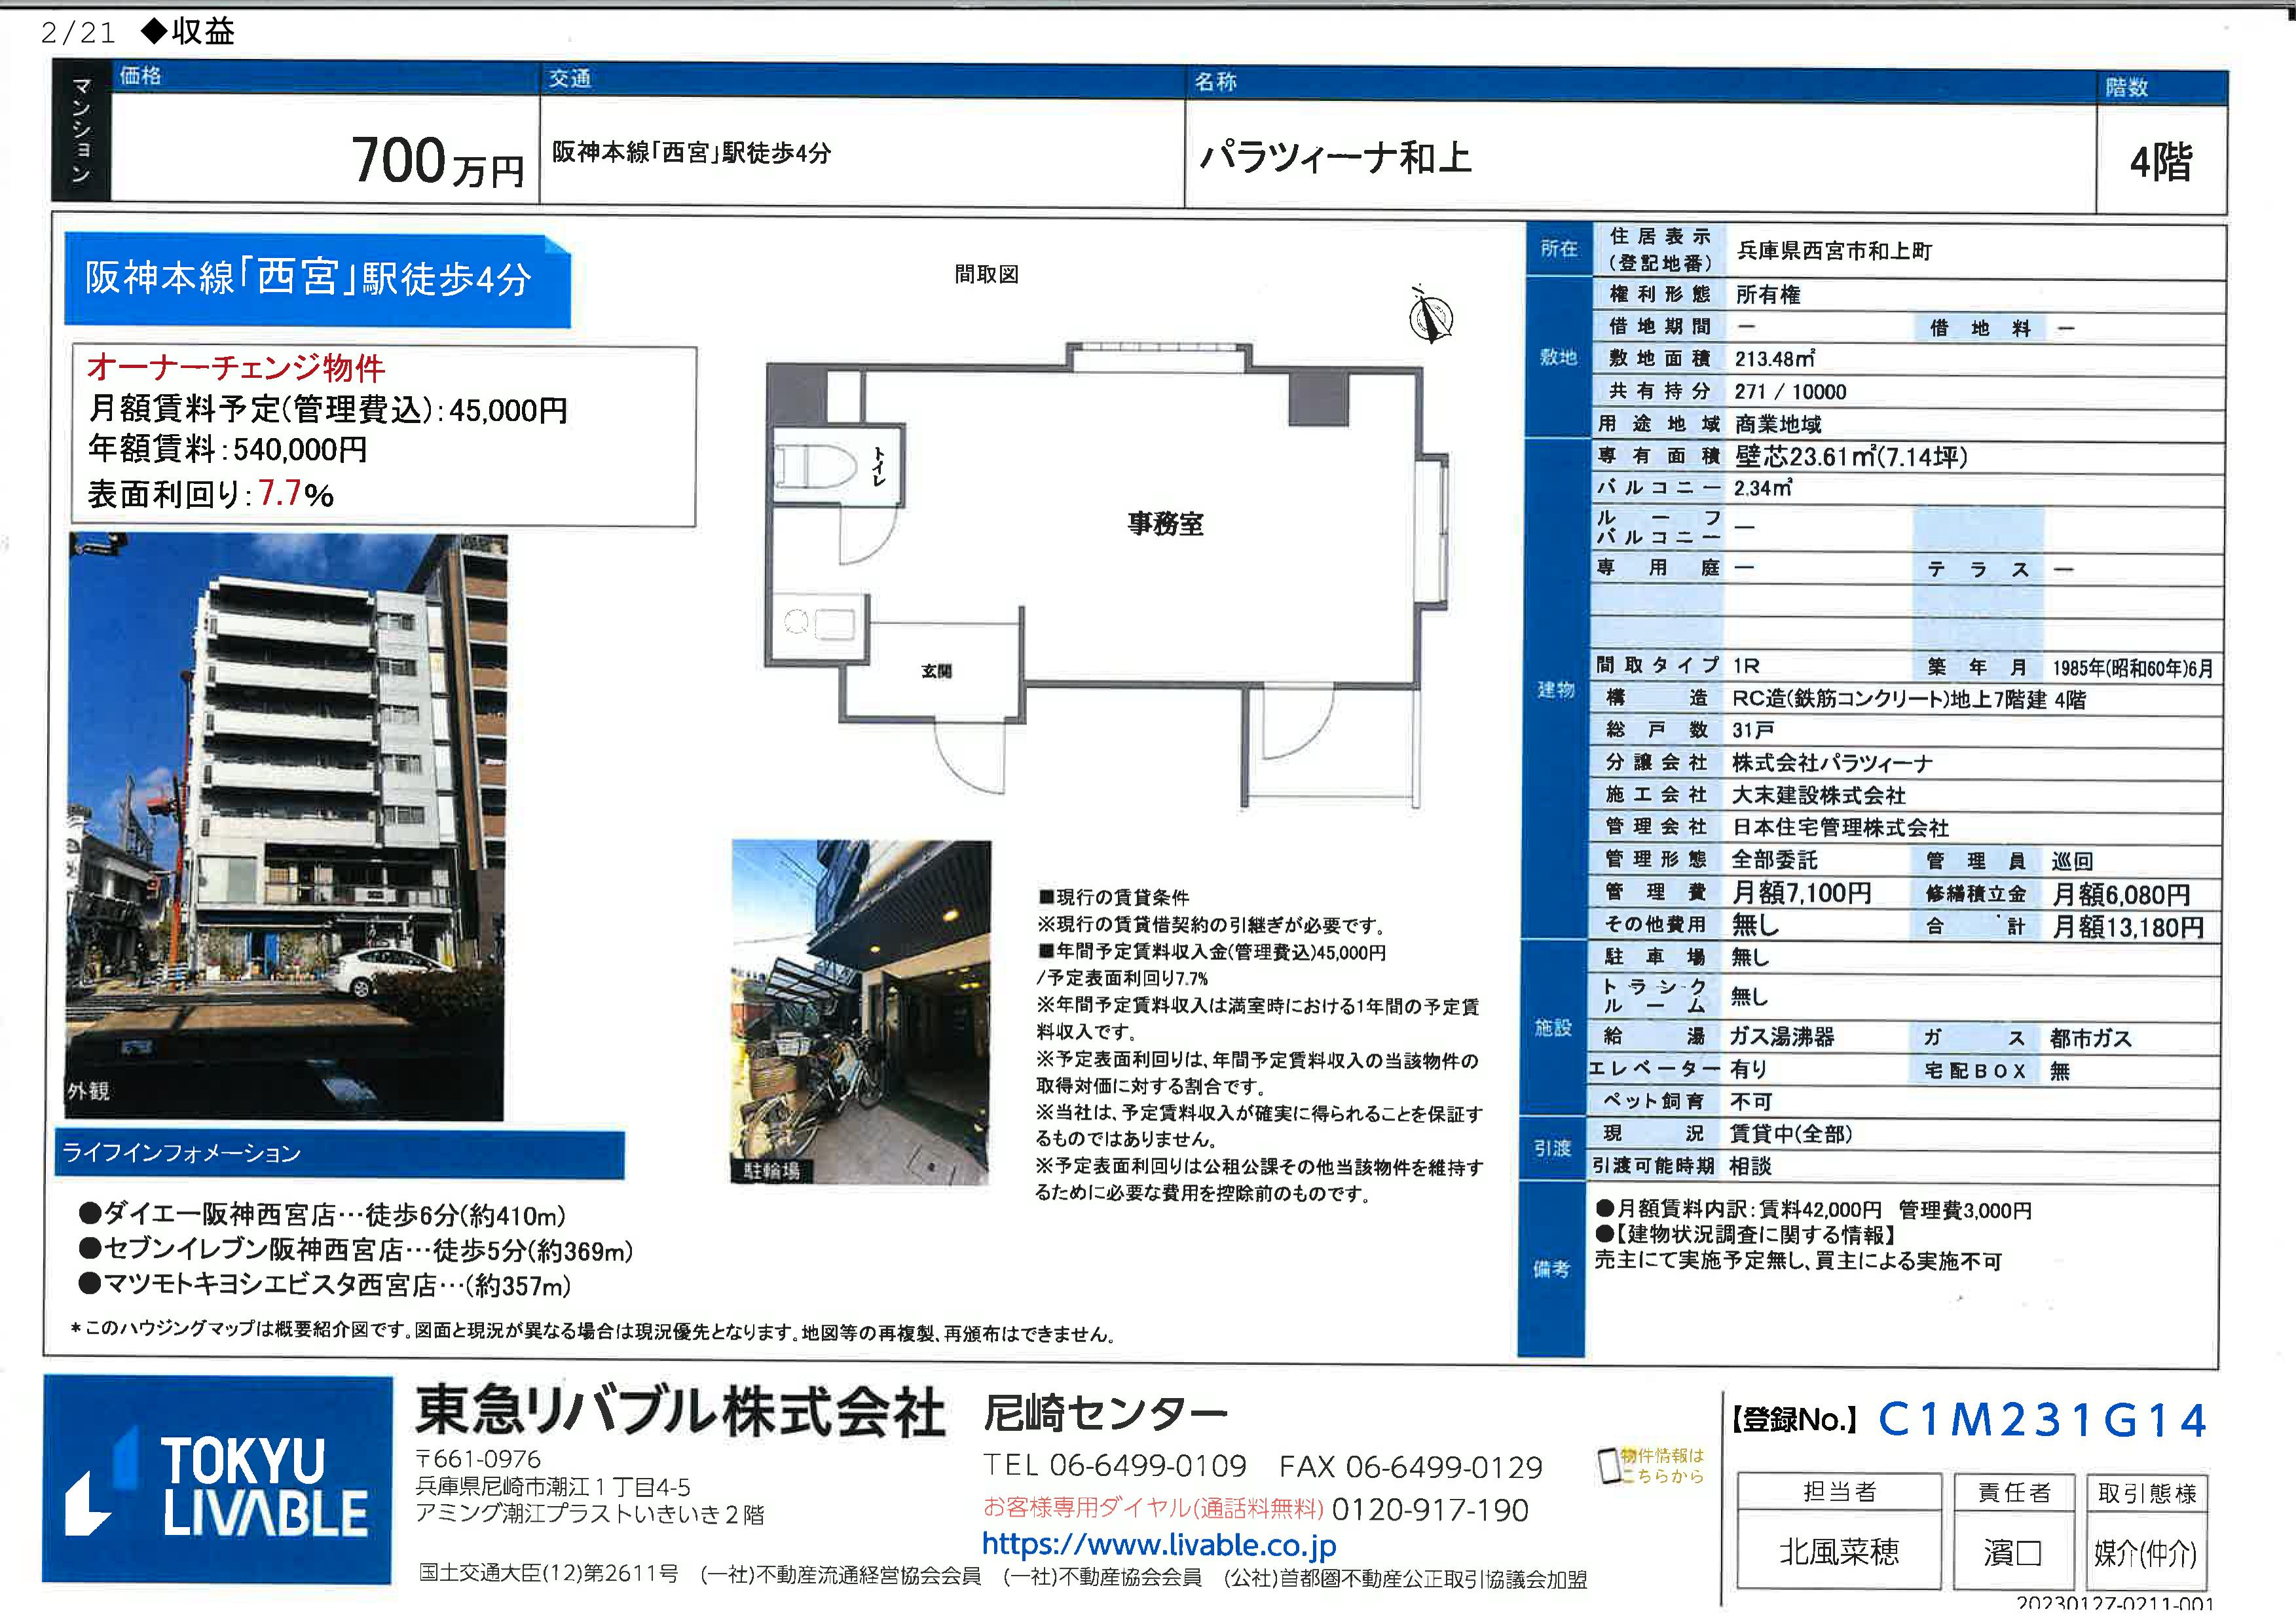This screenshot has width=2296, height=1624.
Task: Click the 物件情報はこちらから link text
Action: (1662, 1466)
